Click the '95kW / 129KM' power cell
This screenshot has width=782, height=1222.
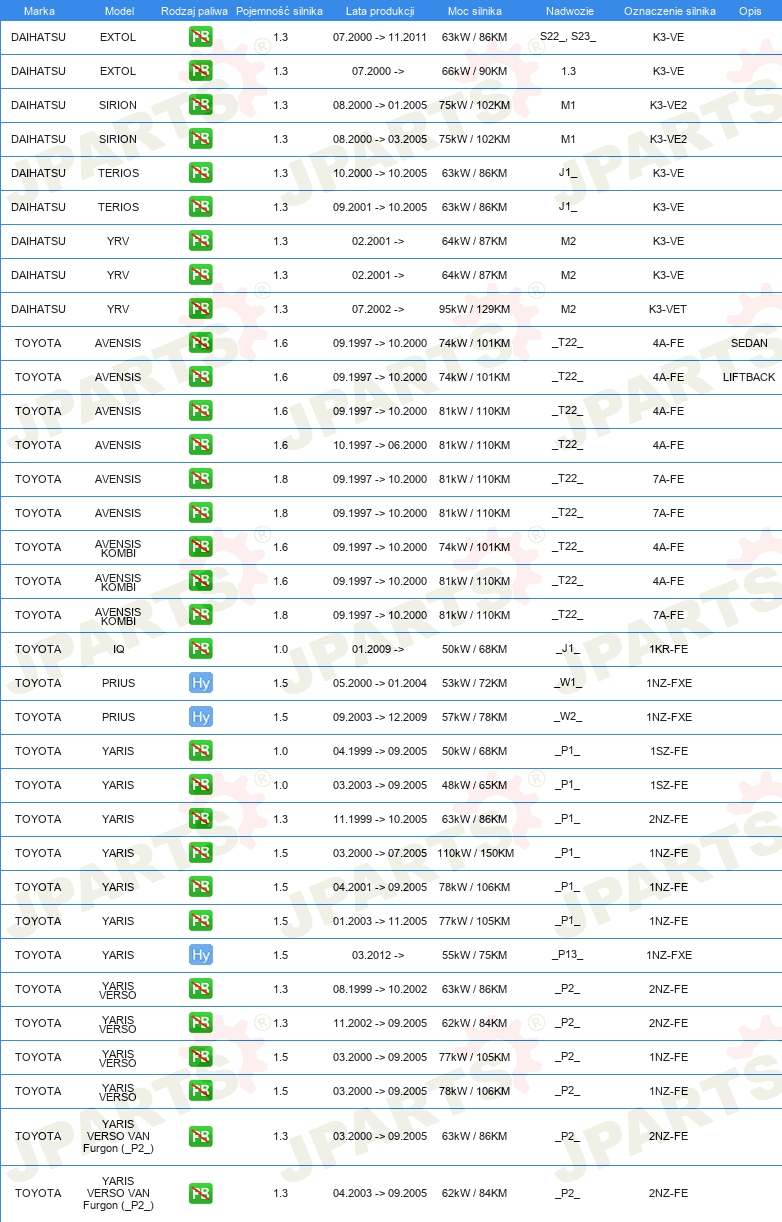pos(474,309)
